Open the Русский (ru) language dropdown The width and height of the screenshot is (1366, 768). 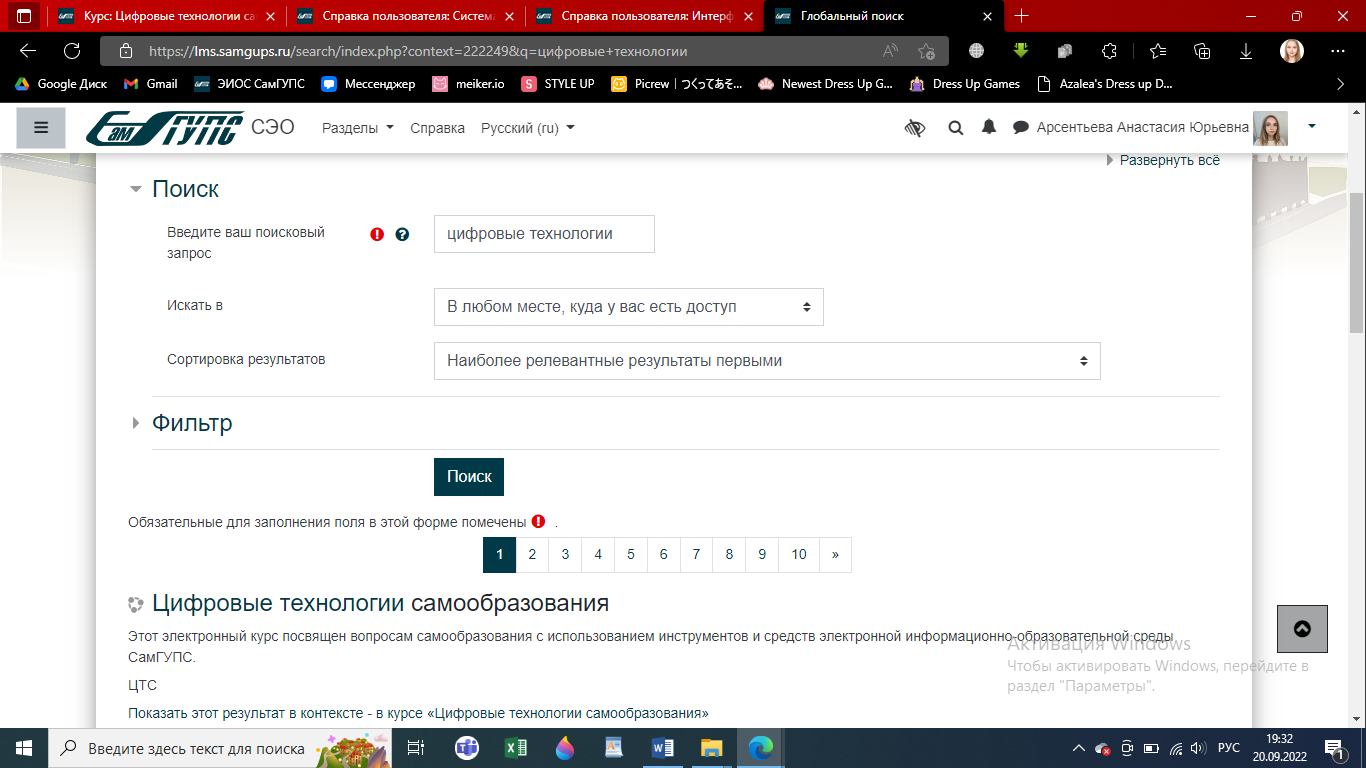click(528, 128)
